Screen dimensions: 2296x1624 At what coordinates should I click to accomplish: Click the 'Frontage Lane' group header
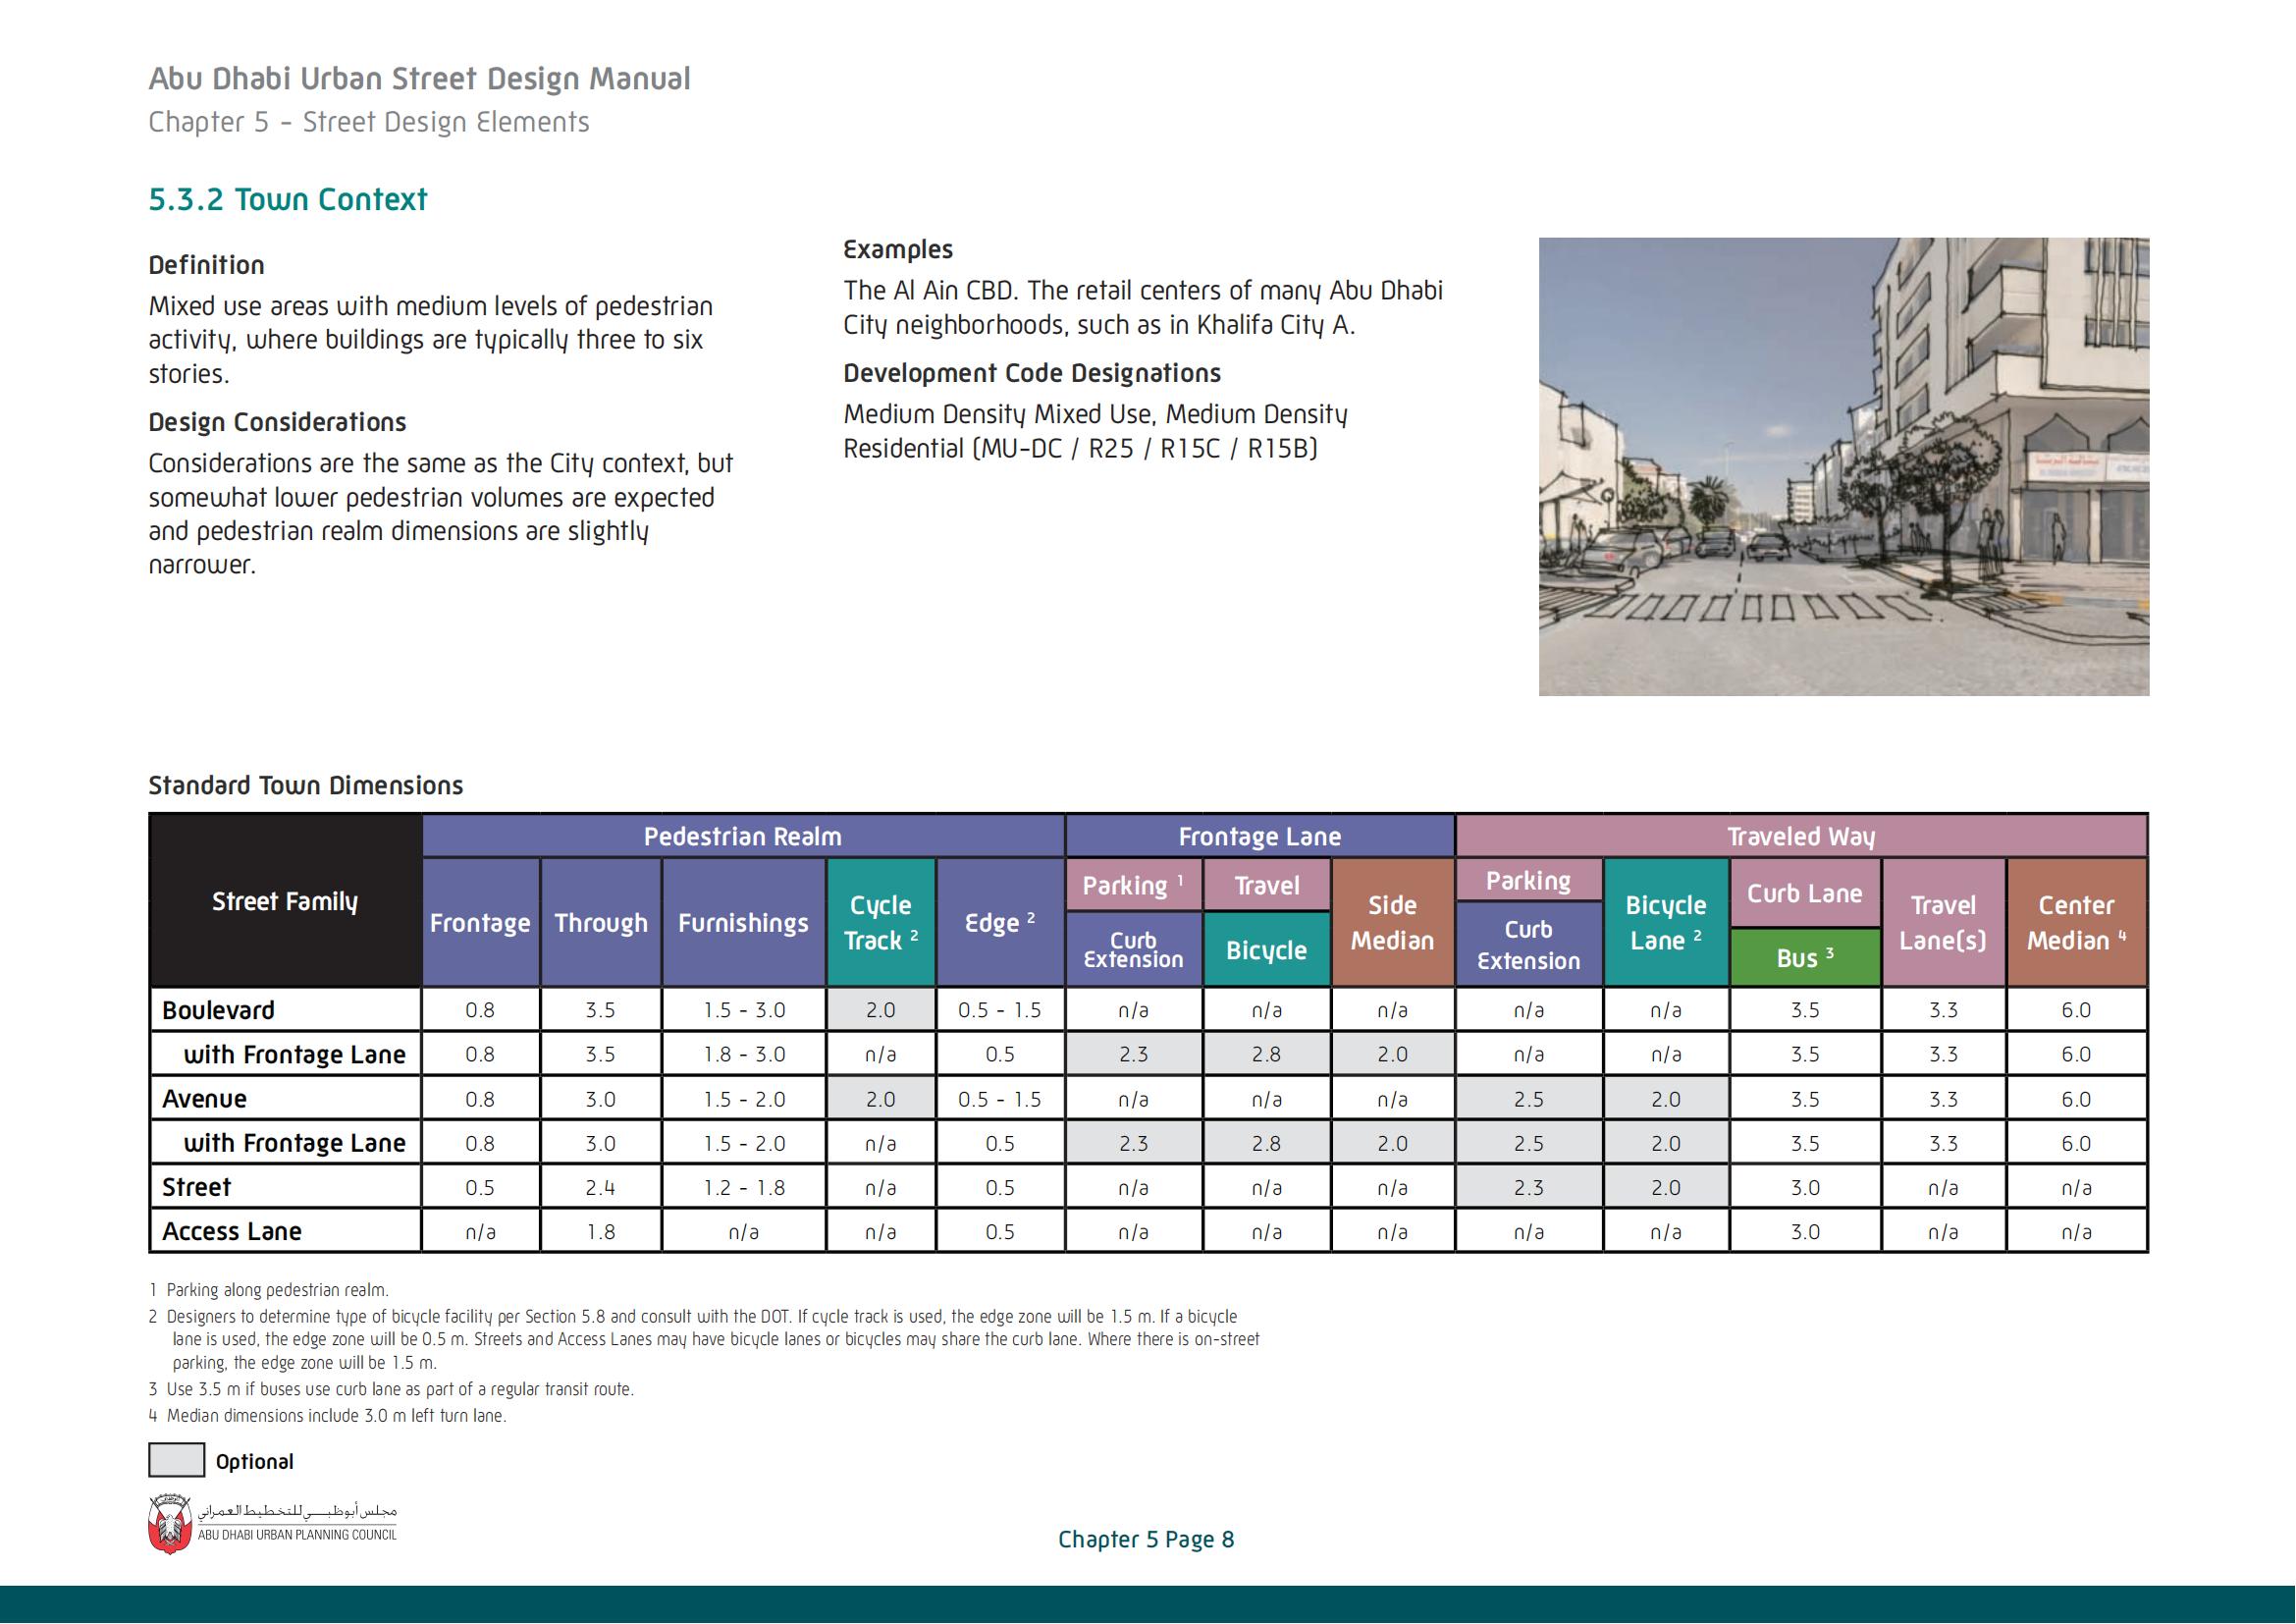[x=1260, y=836]
